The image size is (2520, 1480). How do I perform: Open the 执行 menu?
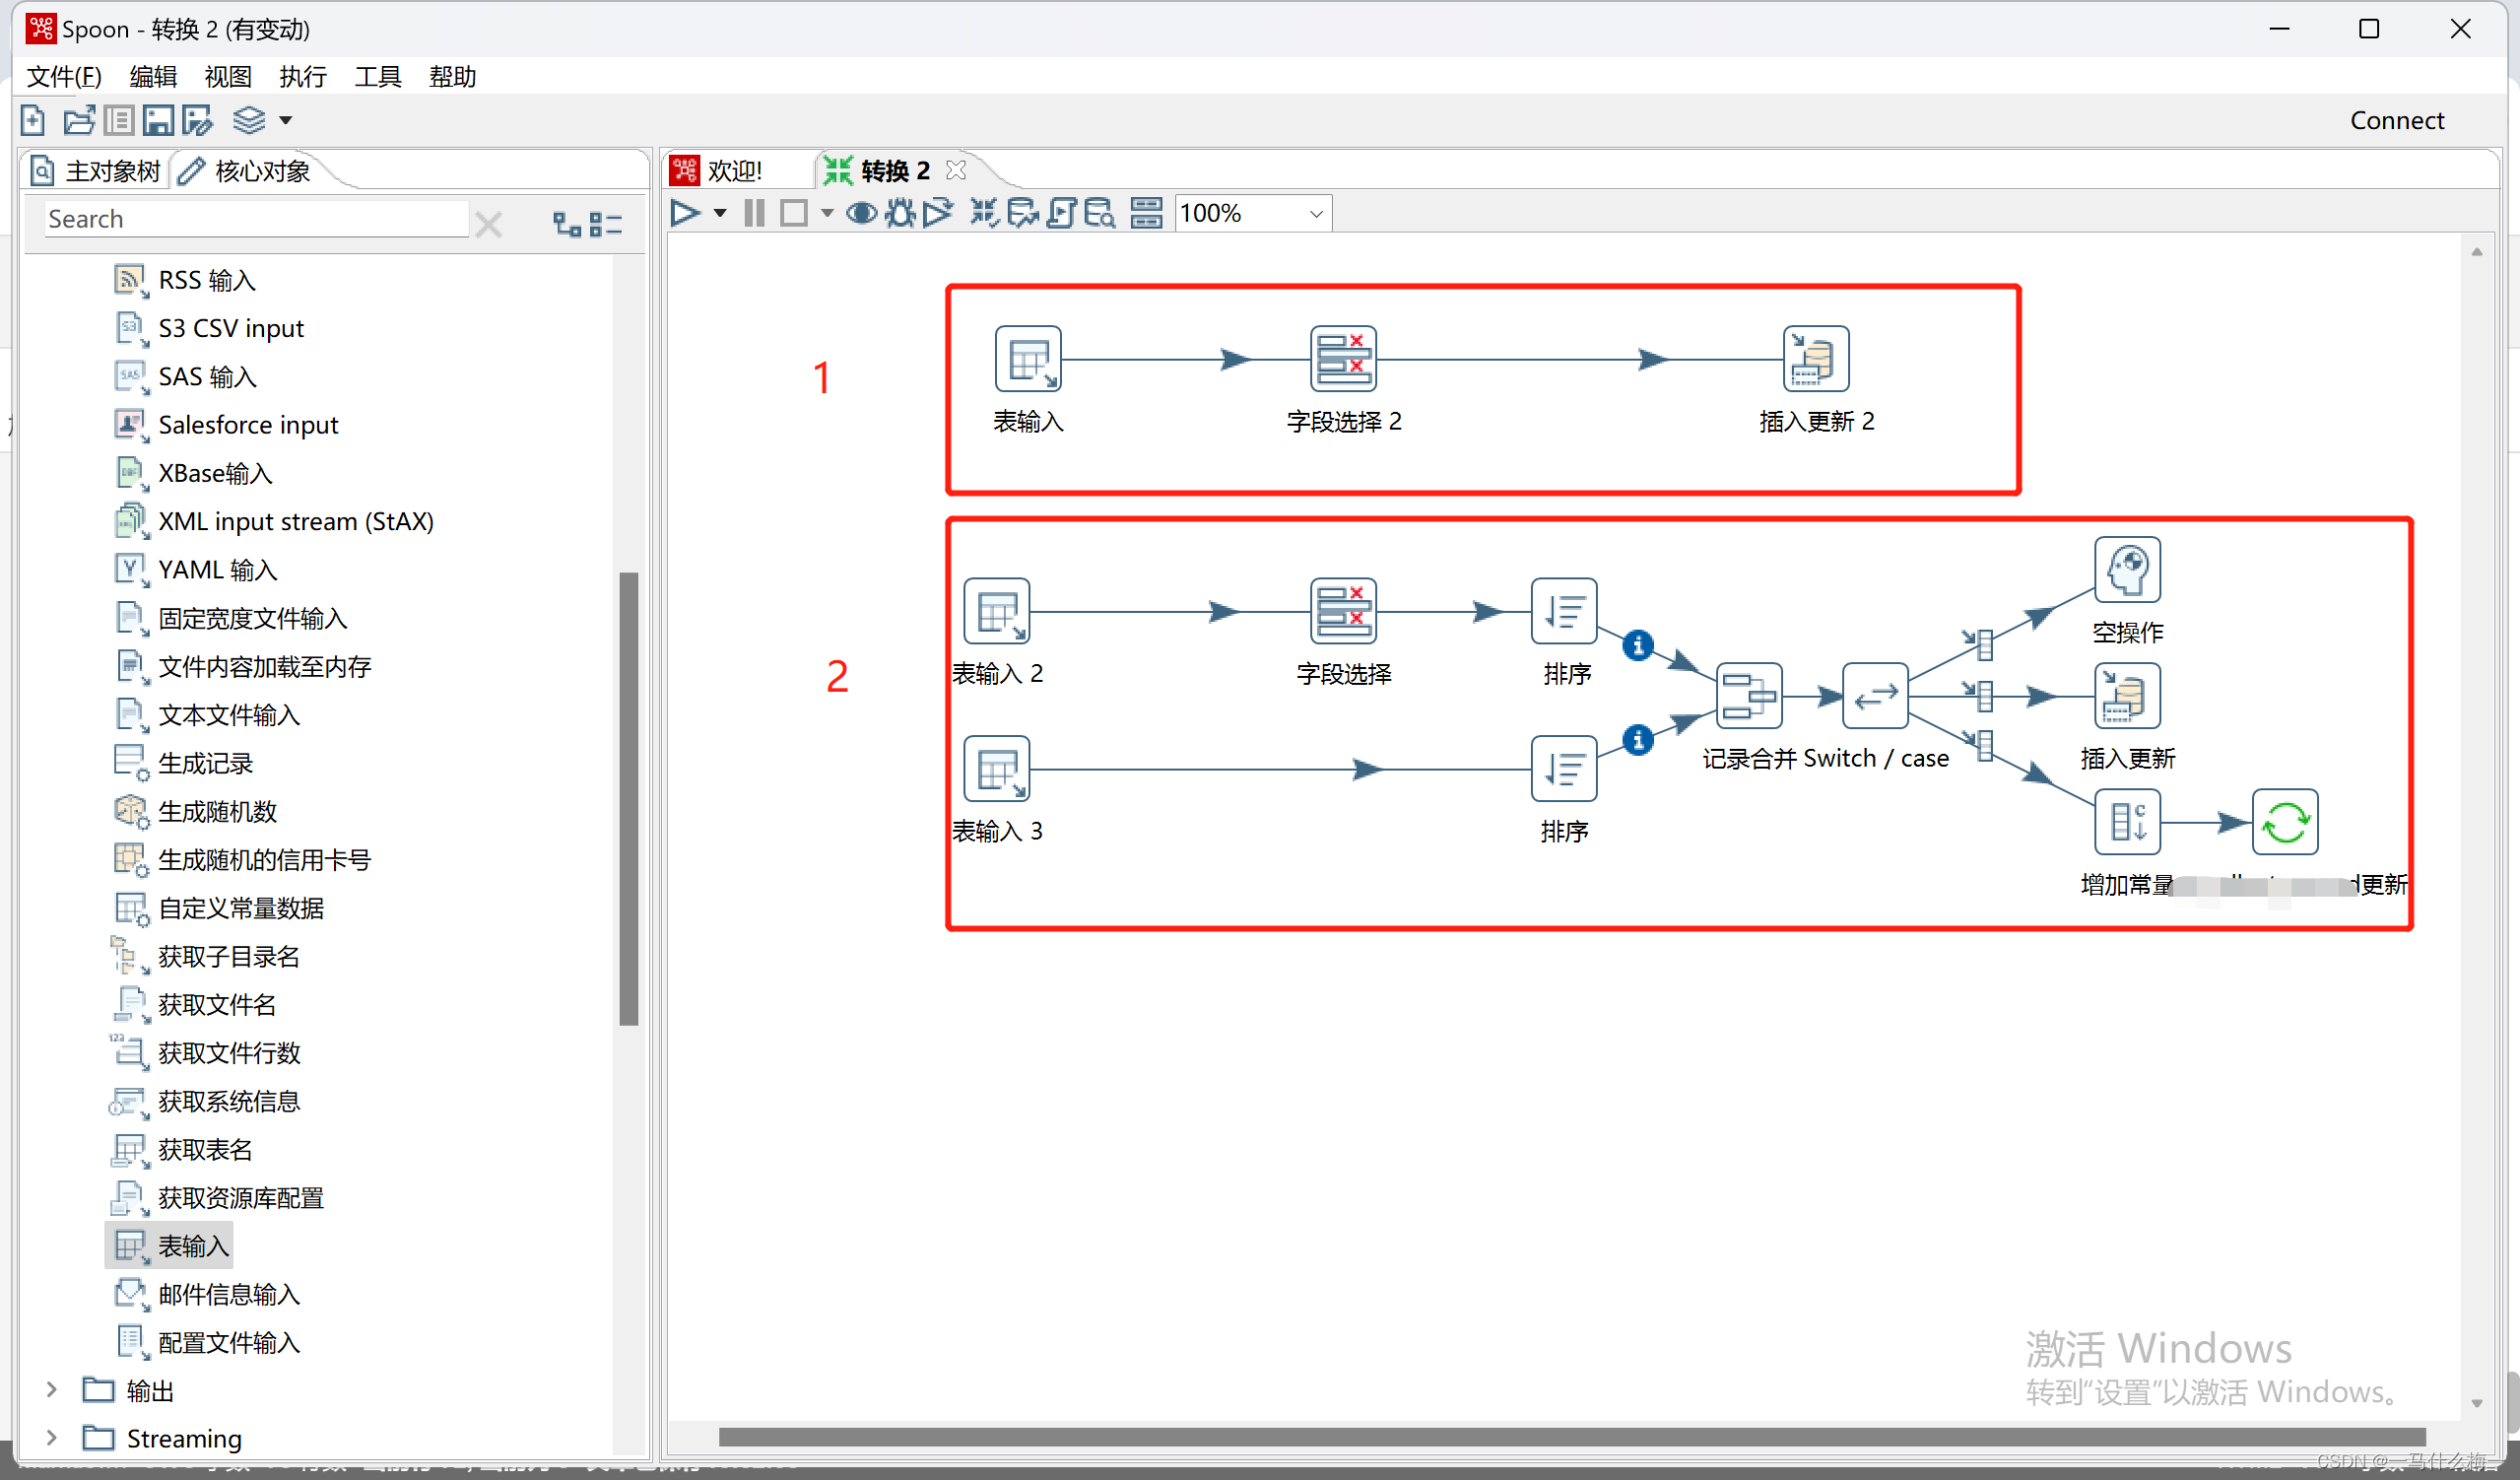[x=303, y=77]
